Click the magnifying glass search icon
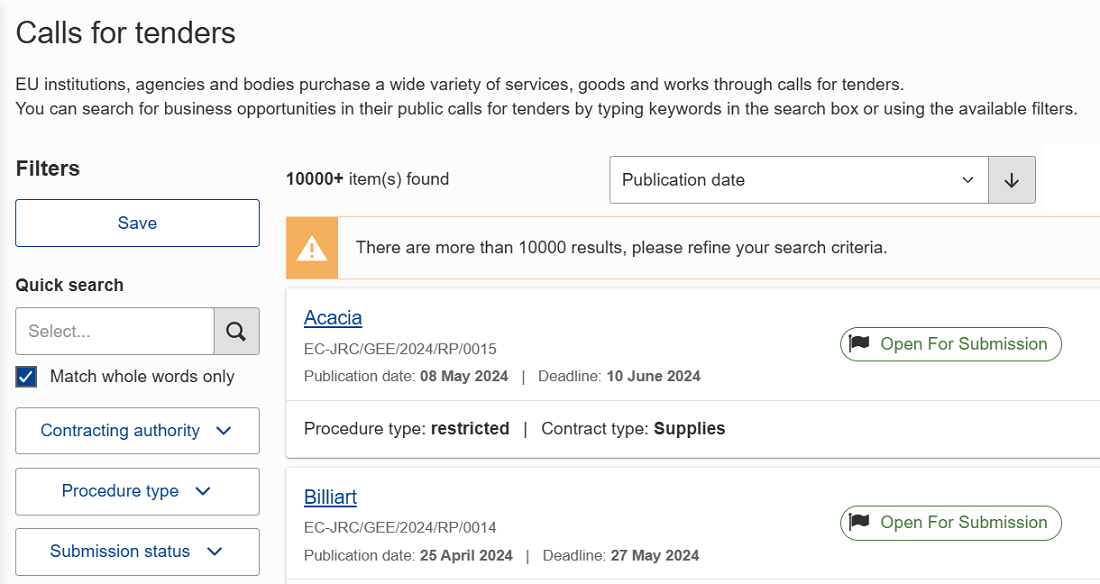1100x584 pixels. (236, 331)
